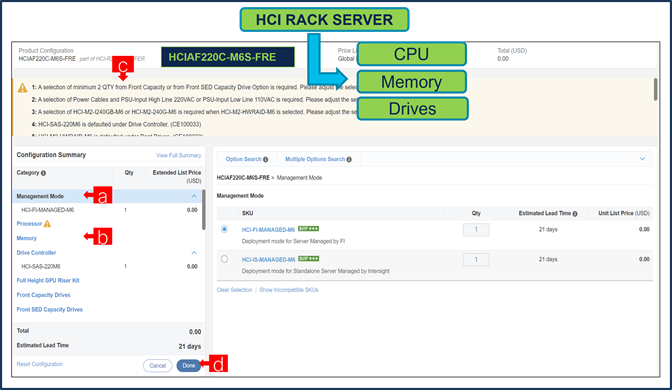The width and height of the screenshot is (672, 390).
Task: Click Show Incompatible SKUs link
Action: point(289,290)
